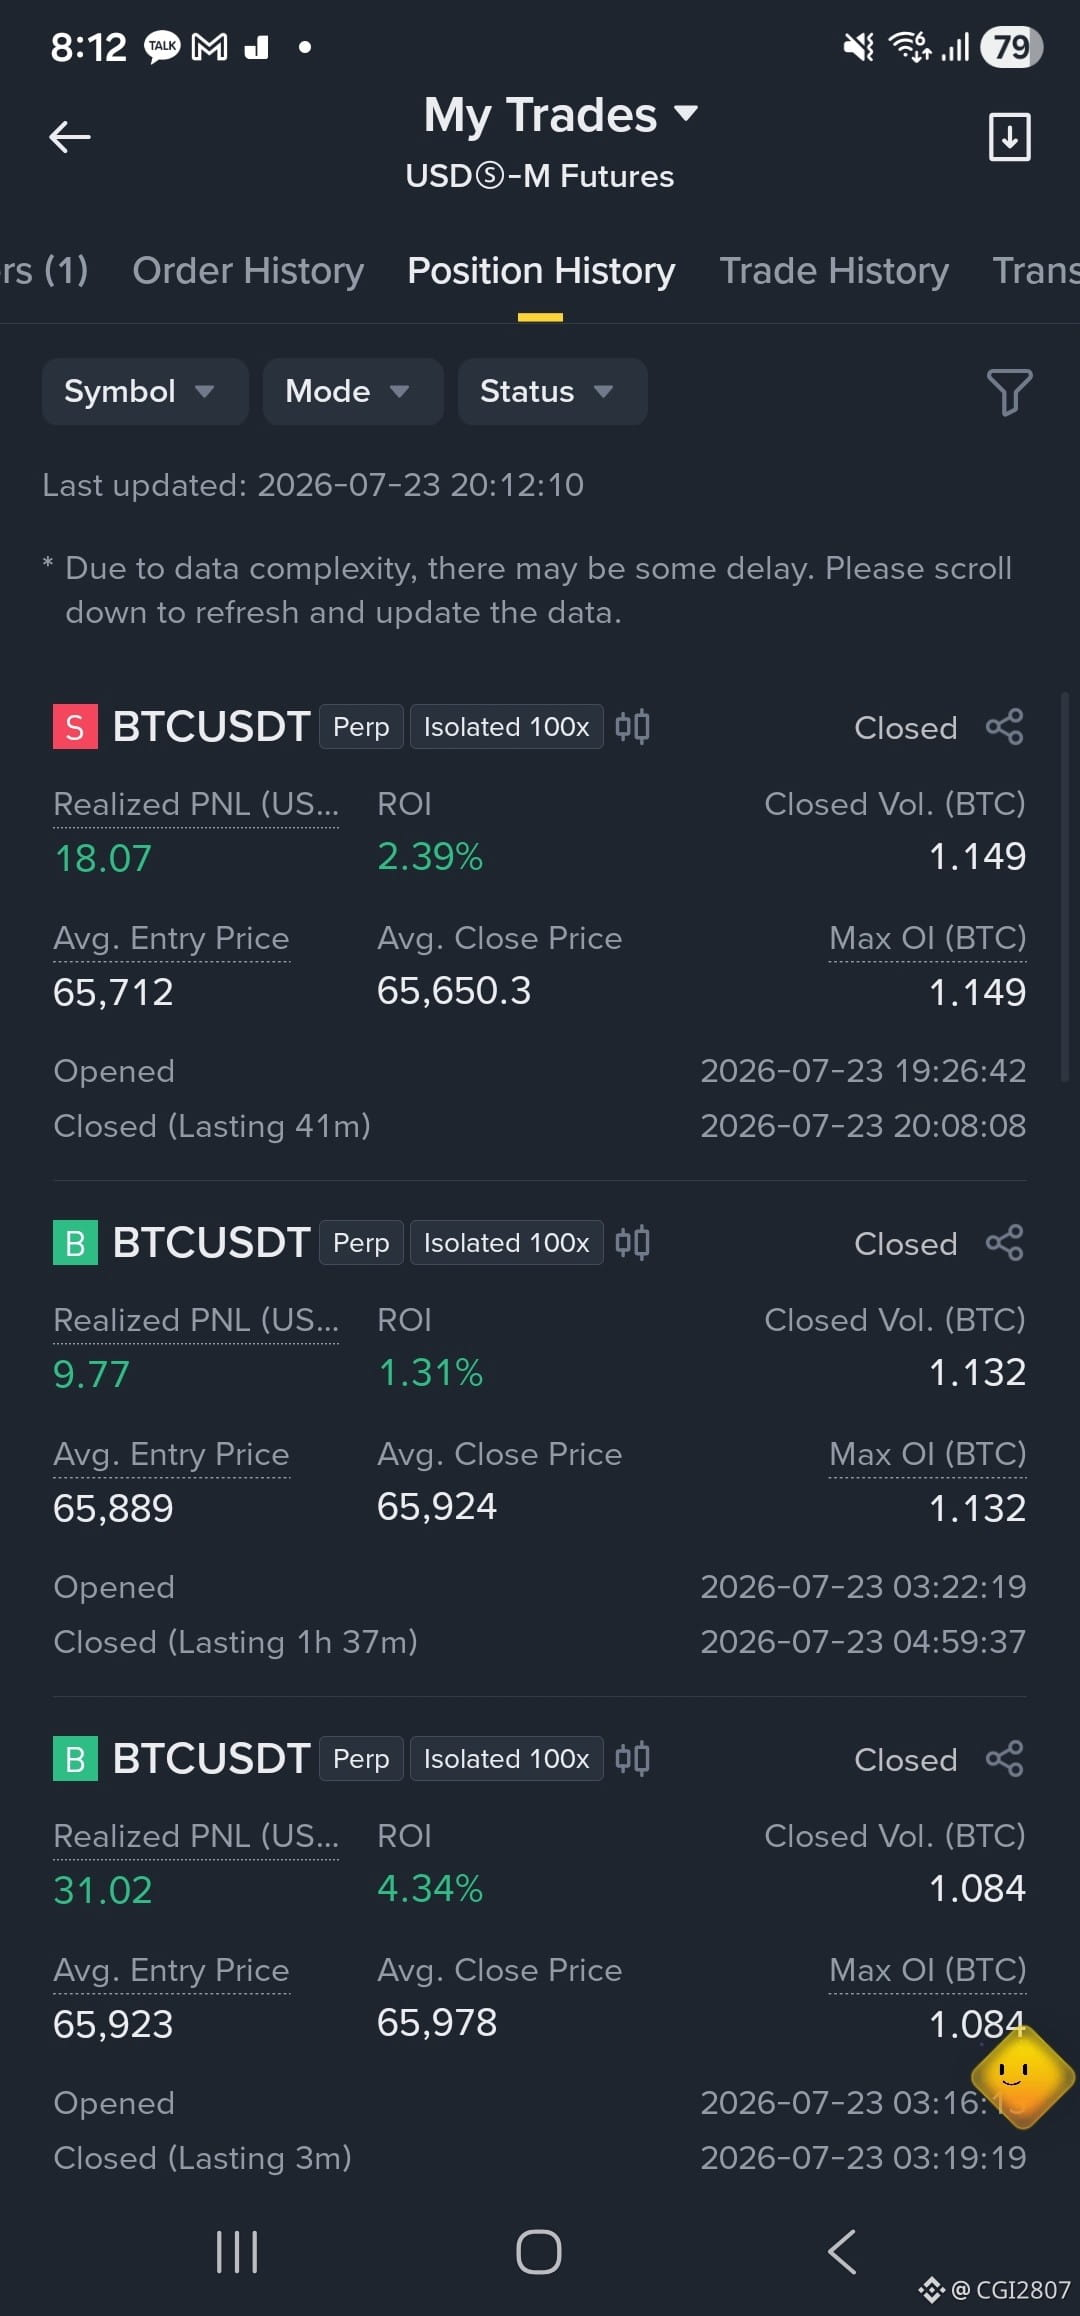Switch to the Trade History tab

click(x=834, y=271)
